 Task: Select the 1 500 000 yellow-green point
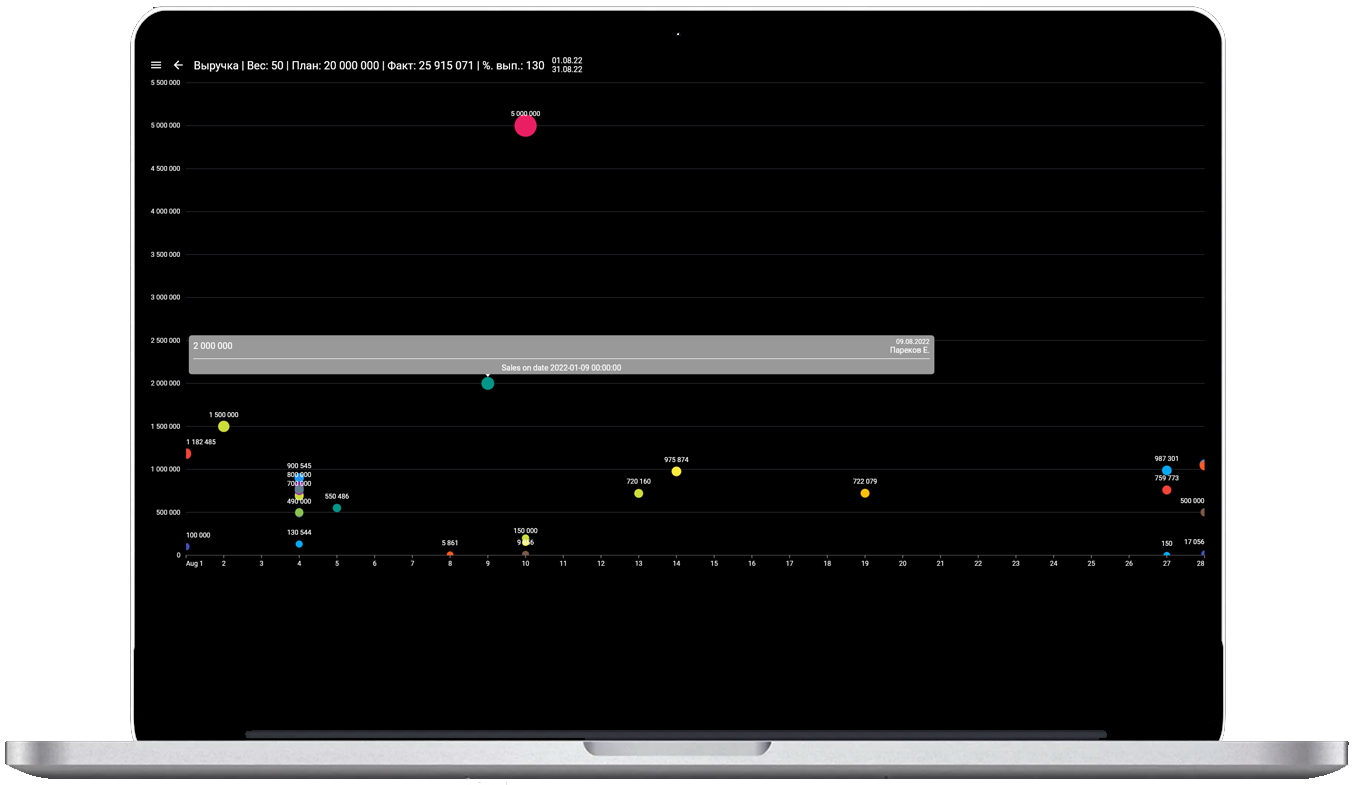coord(224,426)
